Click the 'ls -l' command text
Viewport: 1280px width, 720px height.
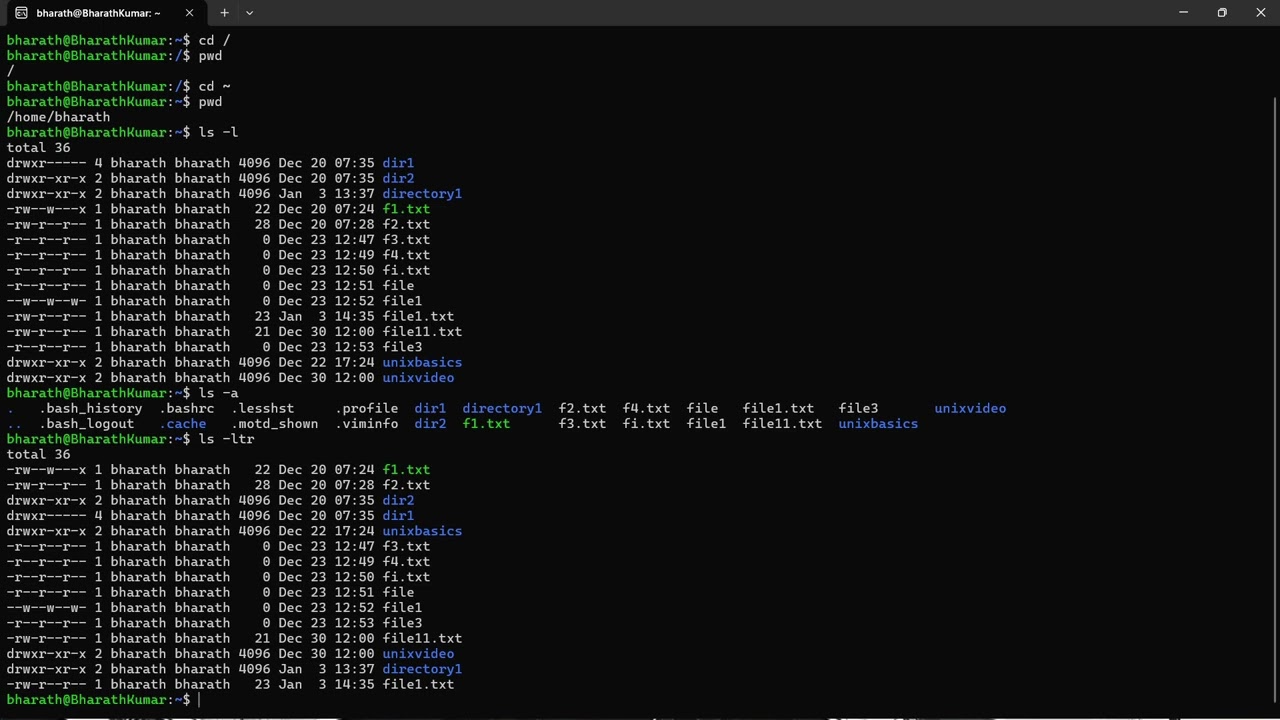[x=218, y=132]
